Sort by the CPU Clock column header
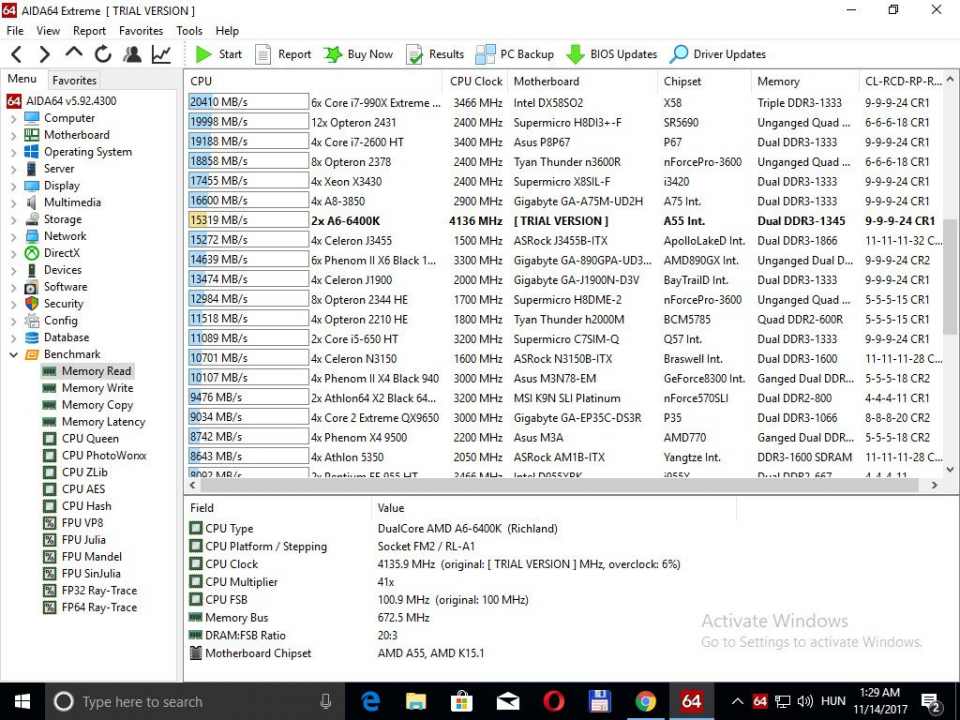 pyautogui.click(x=476, y=81)
